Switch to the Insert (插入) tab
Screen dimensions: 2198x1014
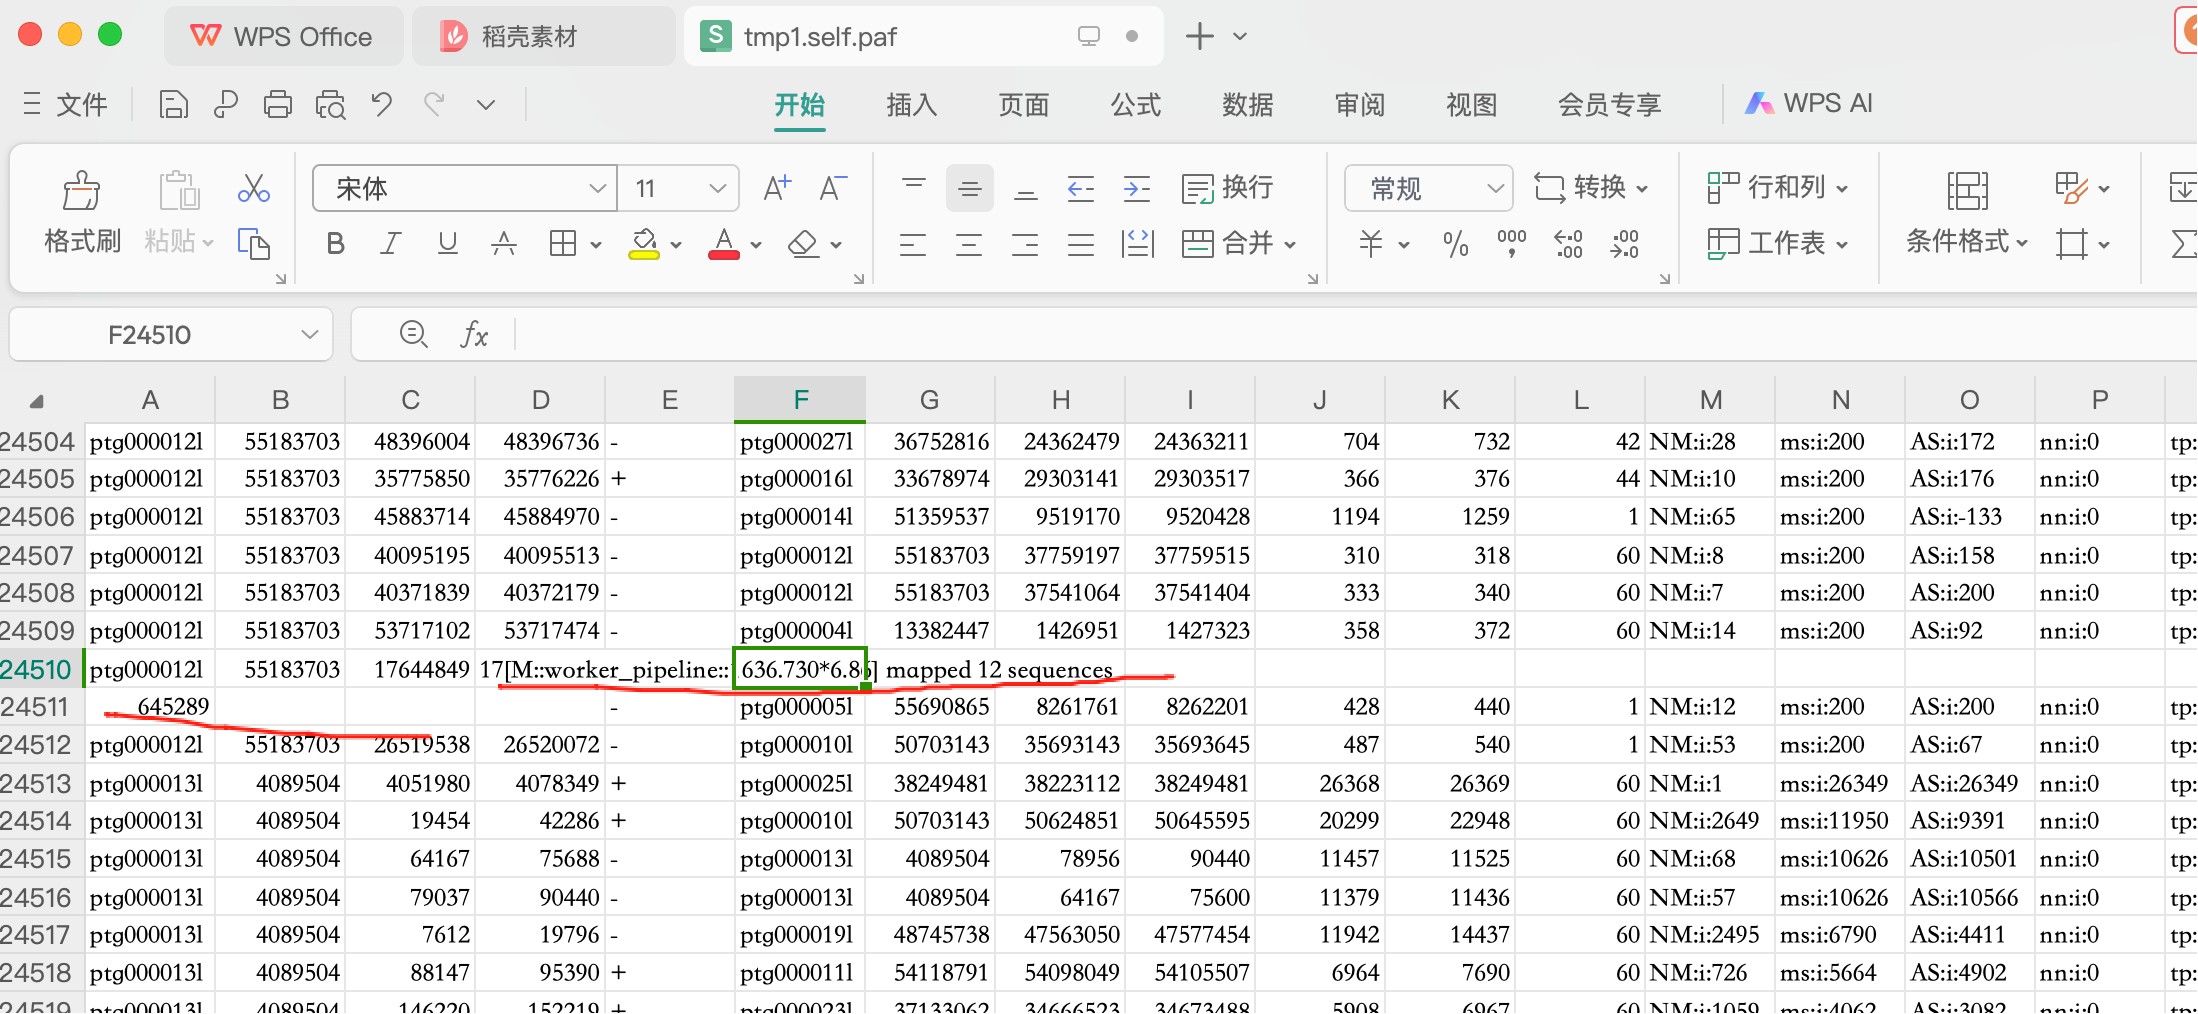[911, 104]
